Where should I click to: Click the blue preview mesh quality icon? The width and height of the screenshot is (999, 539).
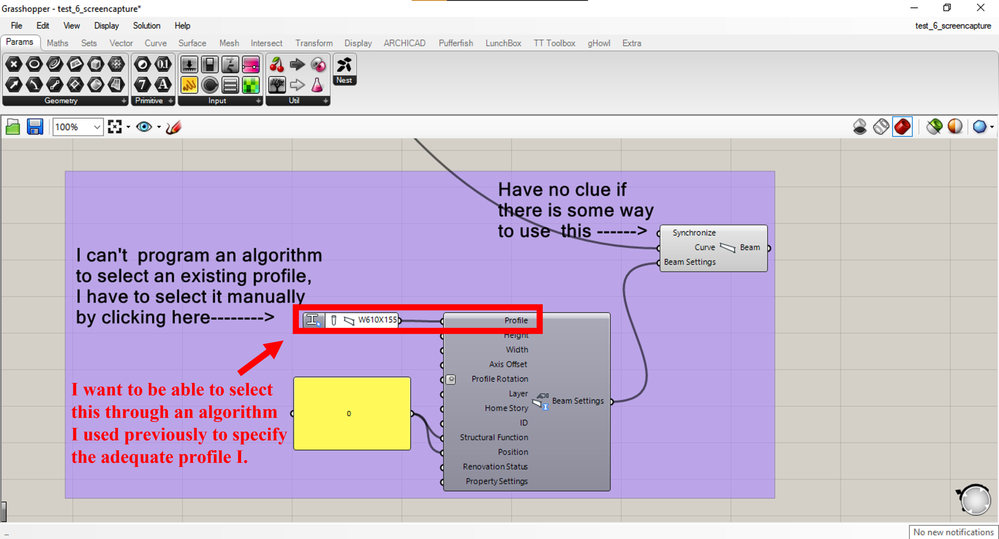(979, 127)
